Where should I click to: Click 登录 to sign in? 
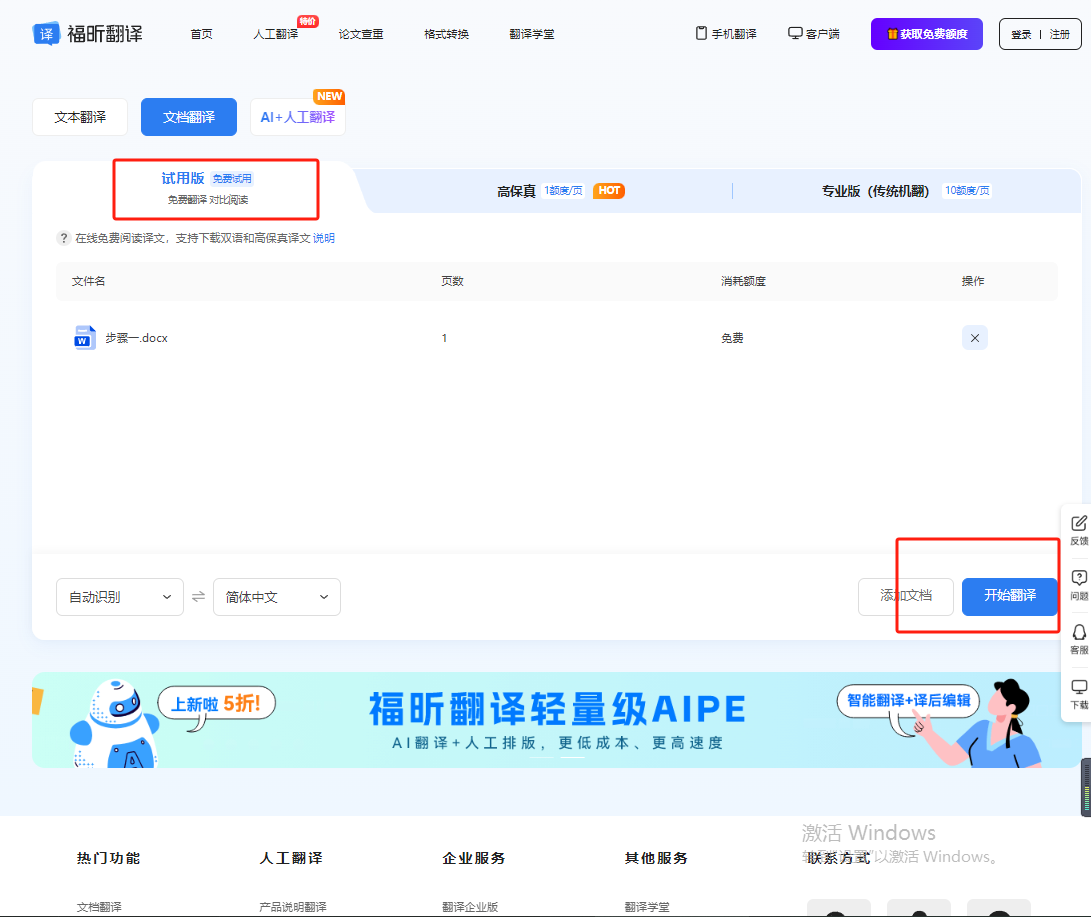point(1021,34)
